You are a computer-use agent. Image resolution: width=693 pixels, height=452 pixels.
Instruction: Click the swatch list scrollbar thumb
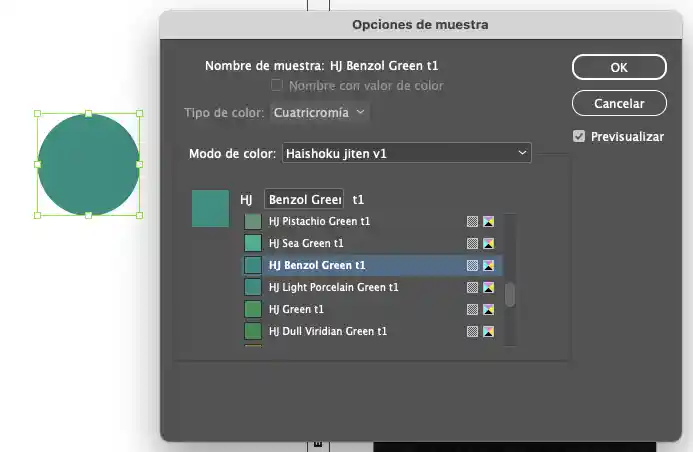510,294
